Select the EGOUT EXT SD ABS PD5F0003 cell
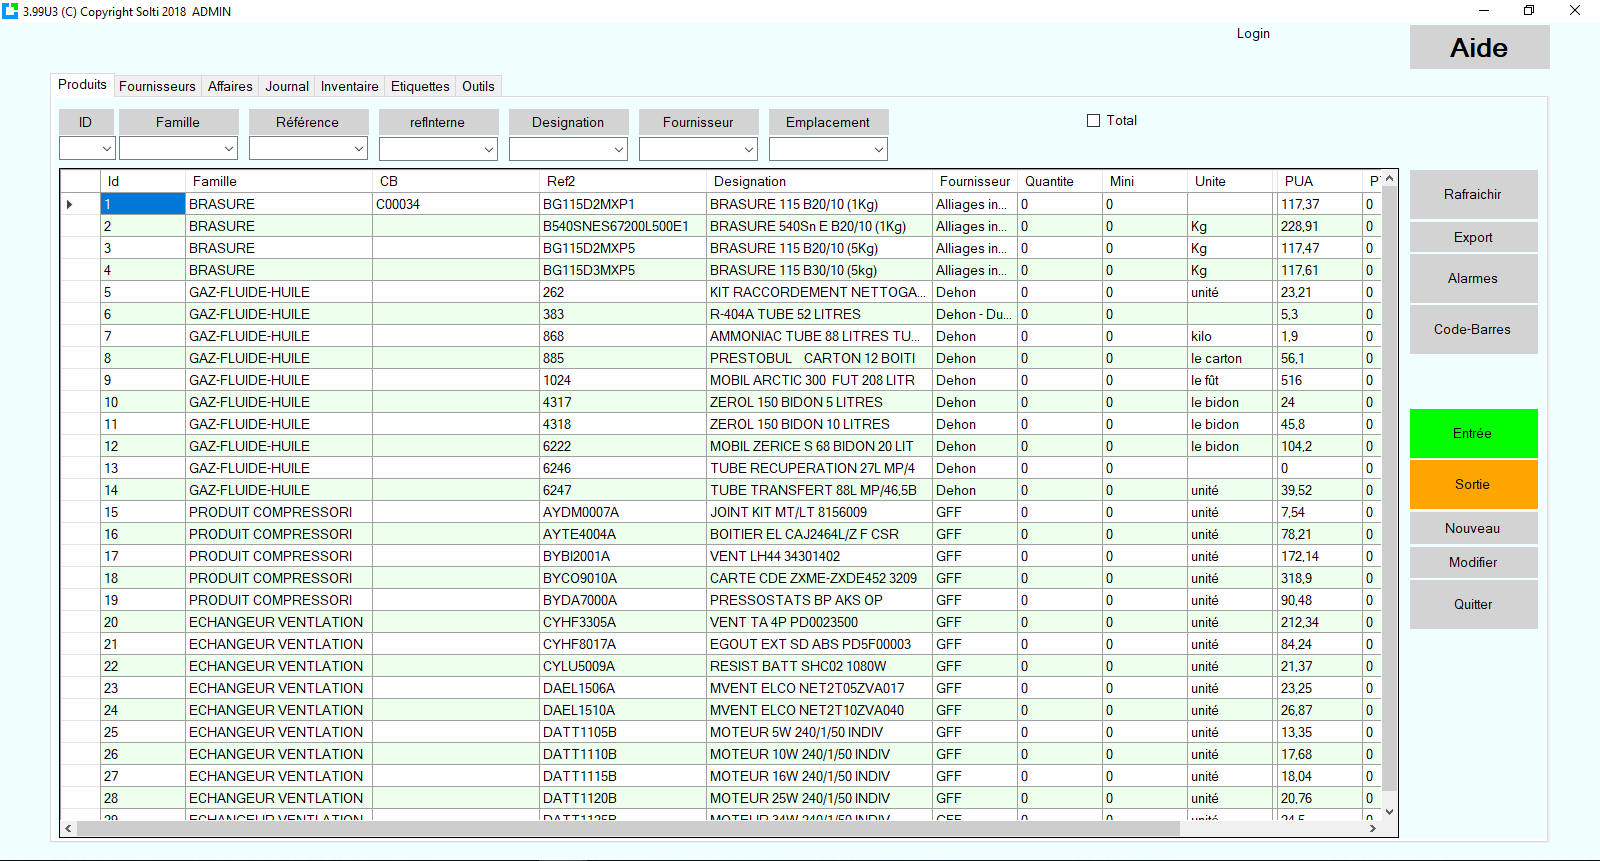The height and width of the screenshot is (861, 1600). tap(820, 644)
